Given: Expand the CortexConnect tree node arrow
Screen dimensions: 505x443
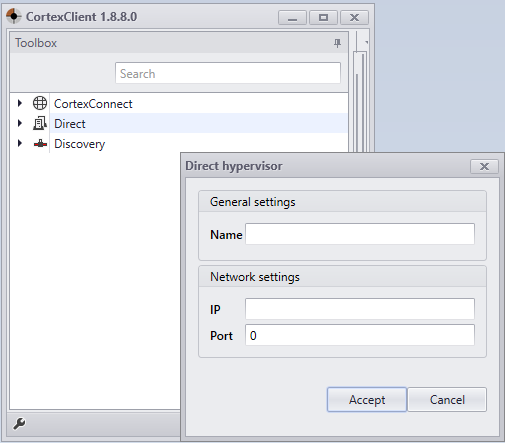Looking at the screenshot, I should click(20, 103).
